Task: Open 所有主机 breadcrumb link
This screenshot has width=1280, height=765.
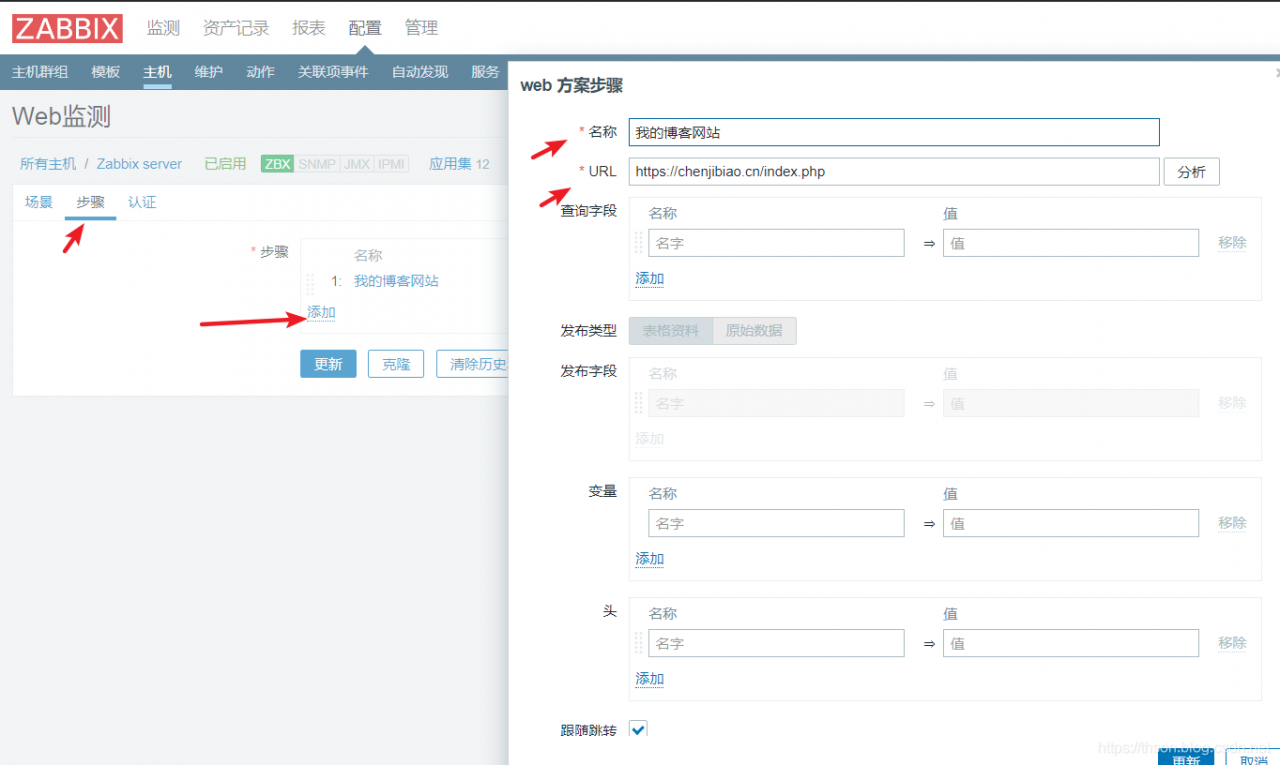Action: [48, 164]
